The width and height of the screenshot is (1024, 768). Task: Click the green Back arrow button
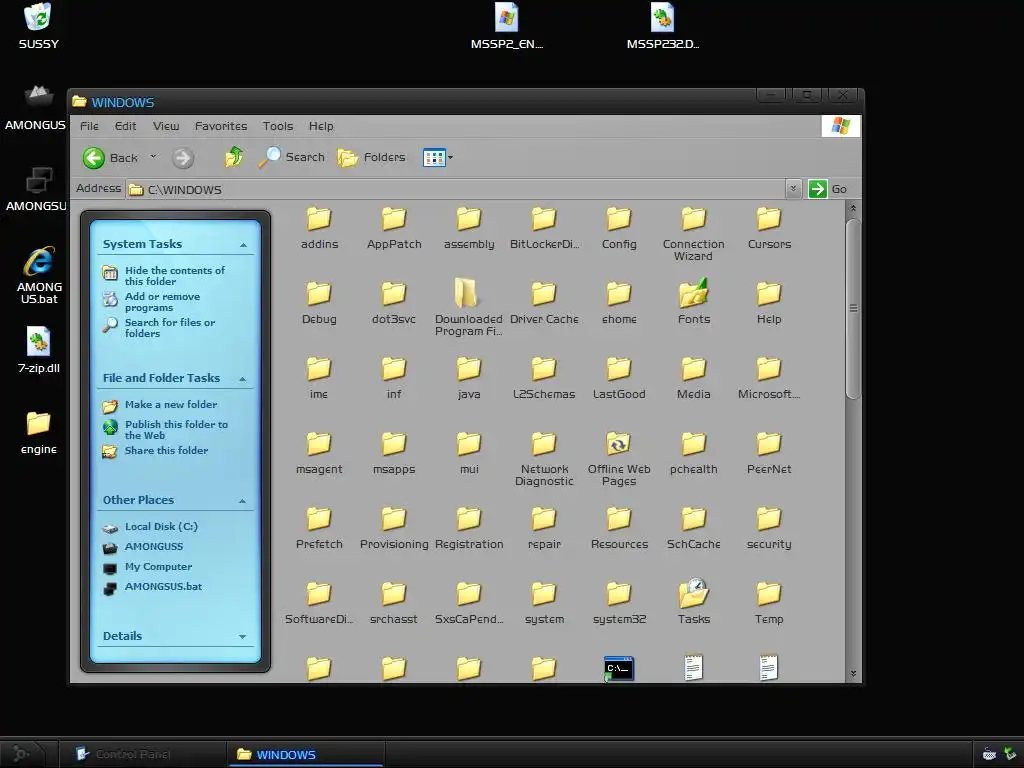(x=93, y=157)
